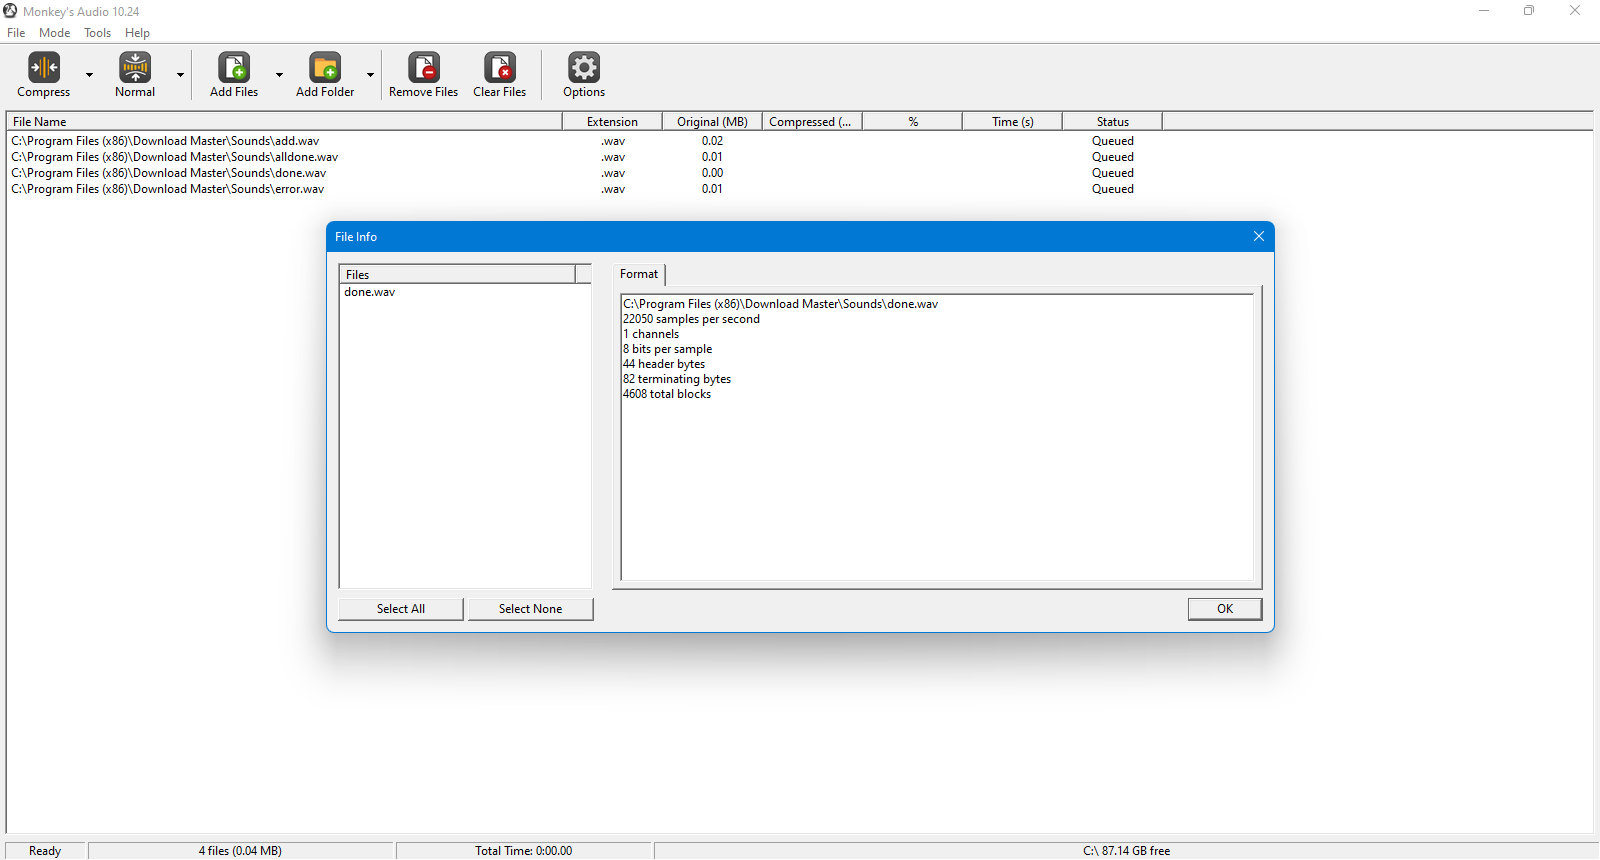Select the Normal compression level icon
Image resolution: width=1600 pixels, height=860 pixels.
pyautogui.click(x=135, y=67)
